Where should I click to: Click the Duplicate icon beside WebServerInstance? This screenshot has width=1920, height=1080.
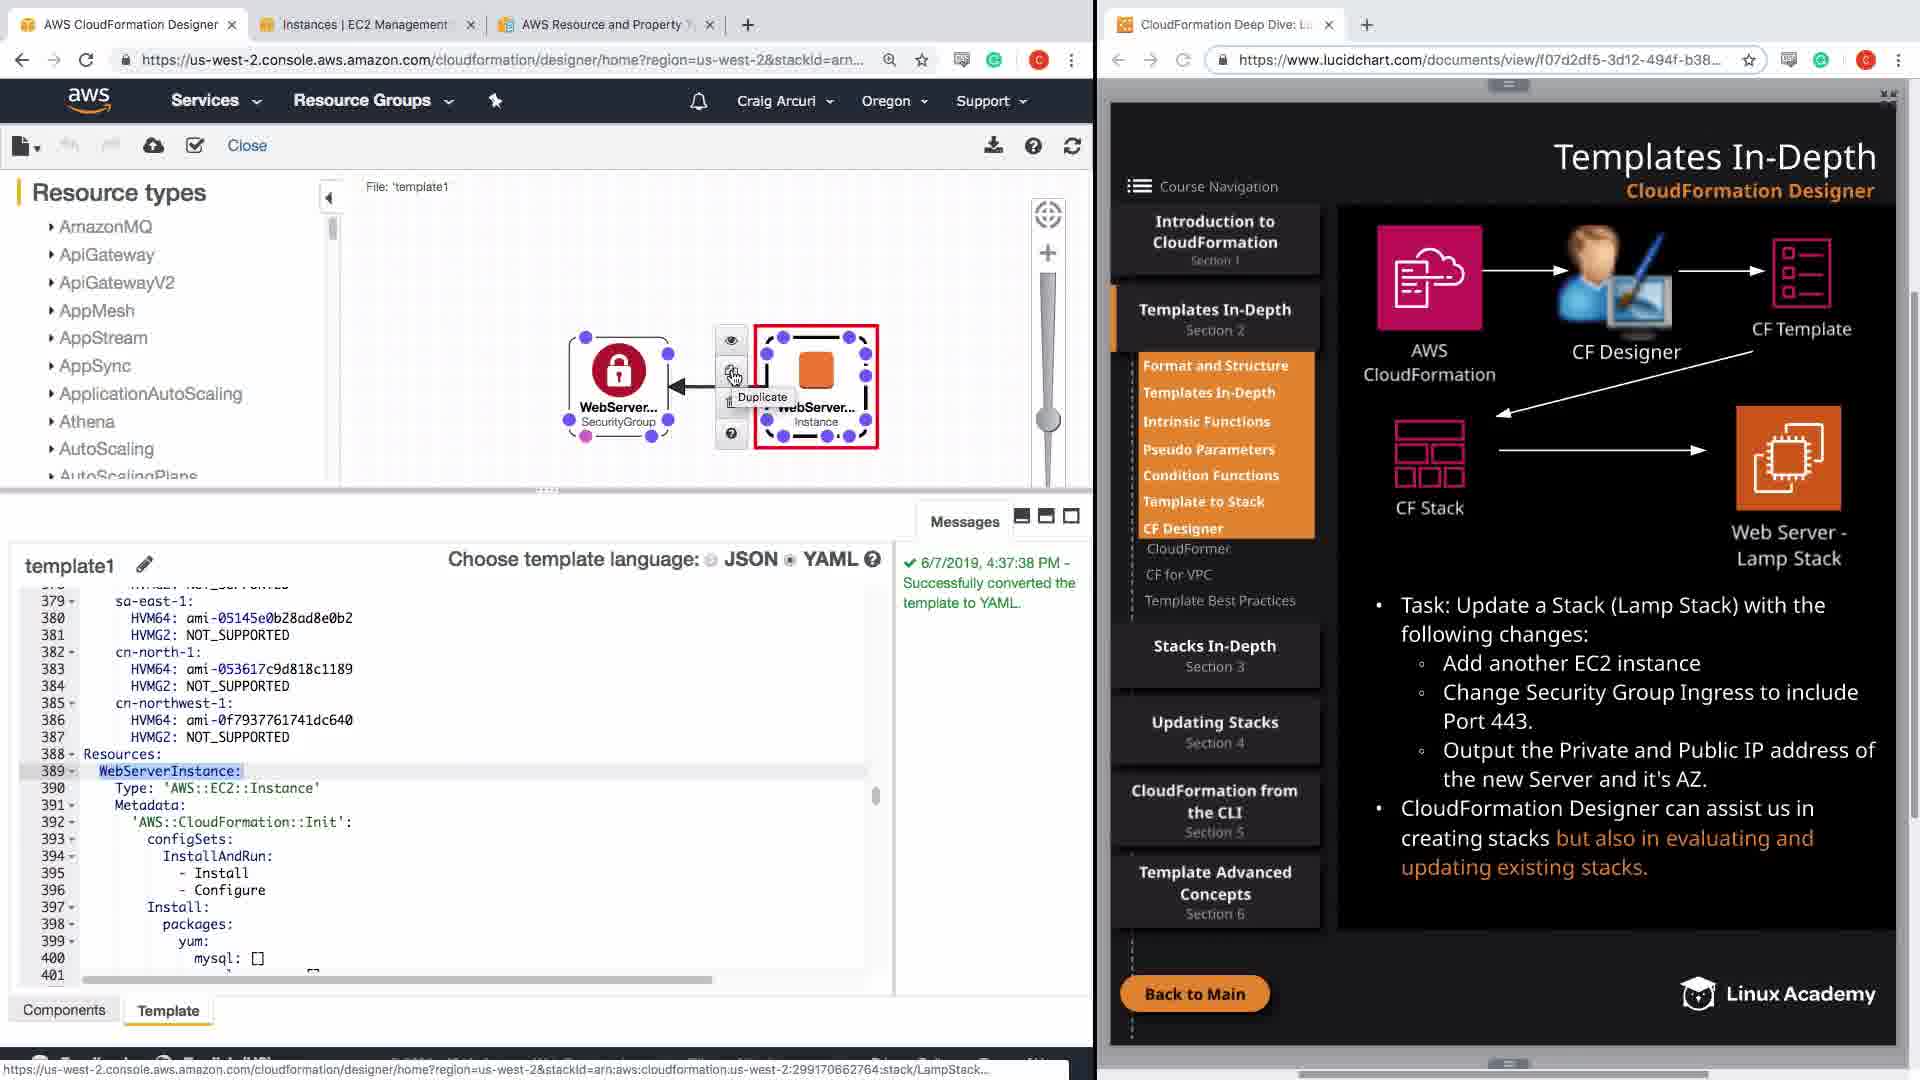point(731,372)
